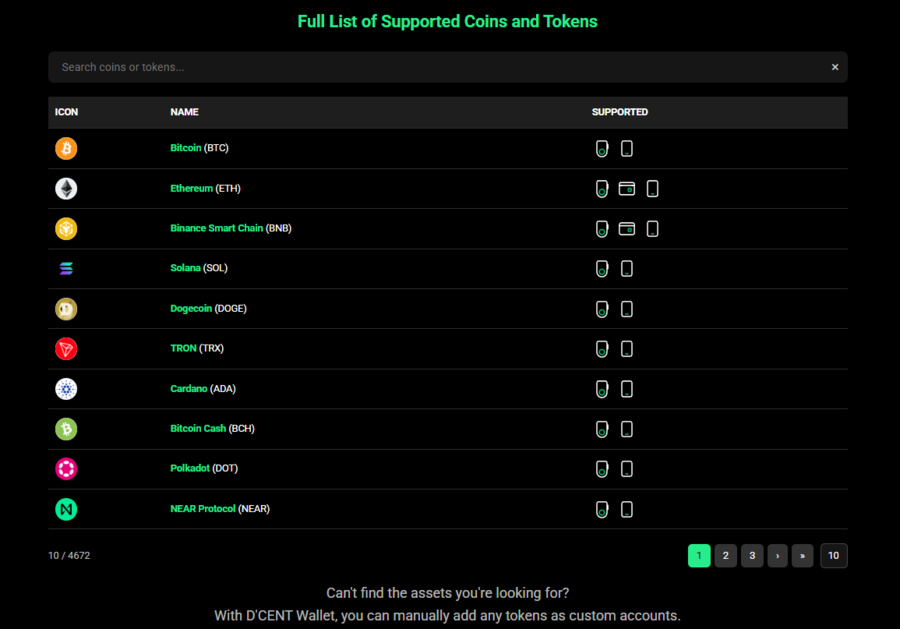900x629 pixels.
Task: Click the next page arrow
Action: [777, 555]
